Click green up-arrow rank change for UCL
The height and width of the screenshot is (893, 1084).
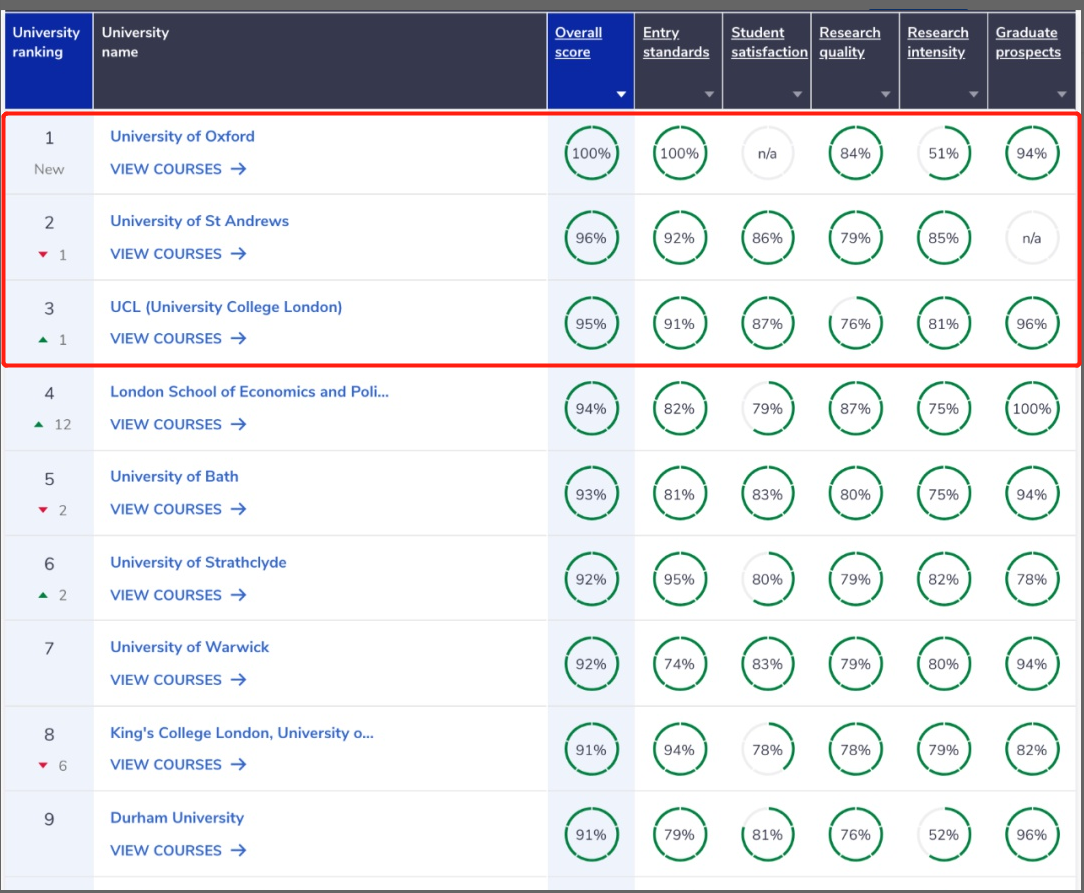[43, 339]
